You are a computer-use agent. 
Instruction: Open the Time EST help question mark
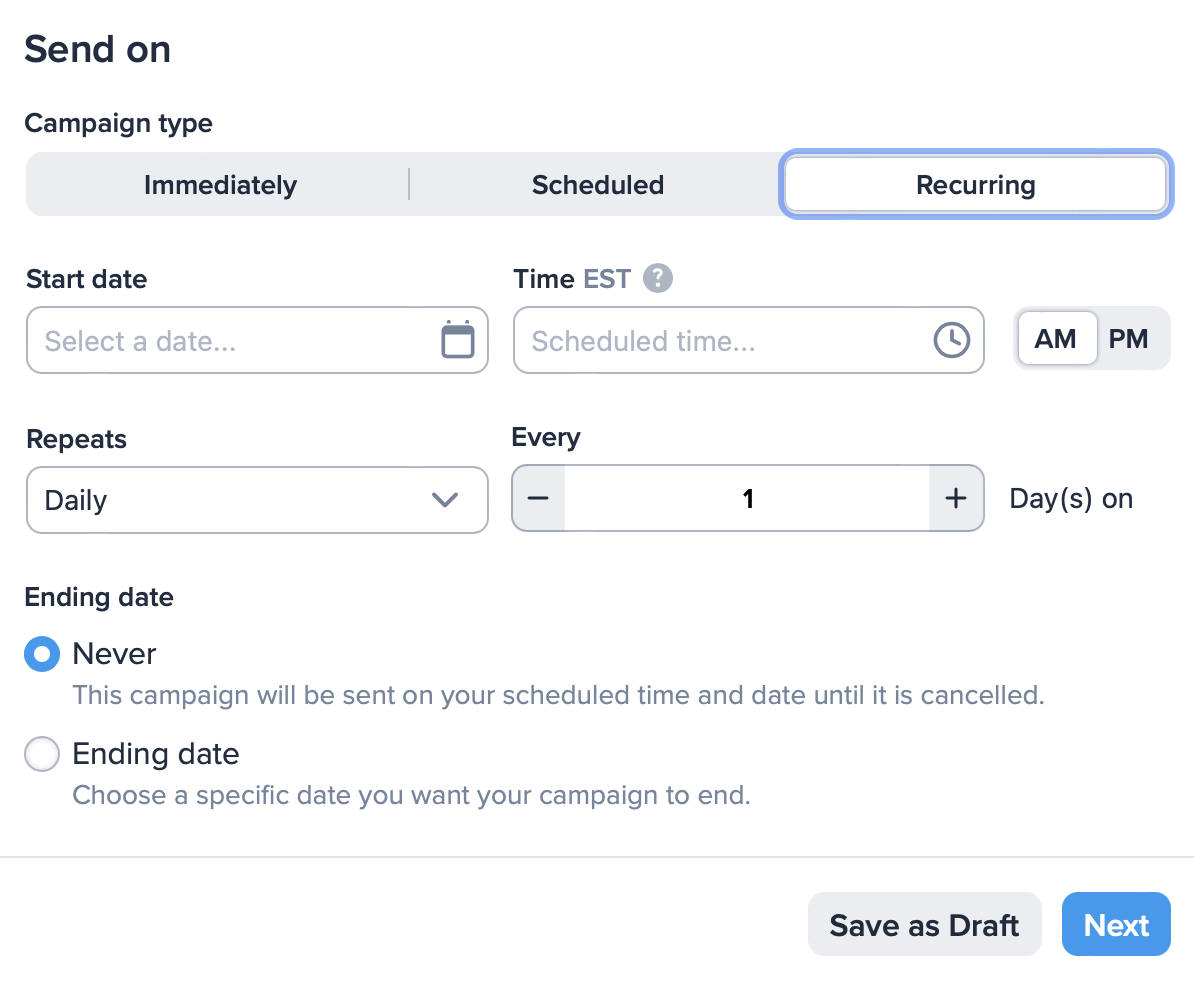pyautogui.click(x=658, y=278)
